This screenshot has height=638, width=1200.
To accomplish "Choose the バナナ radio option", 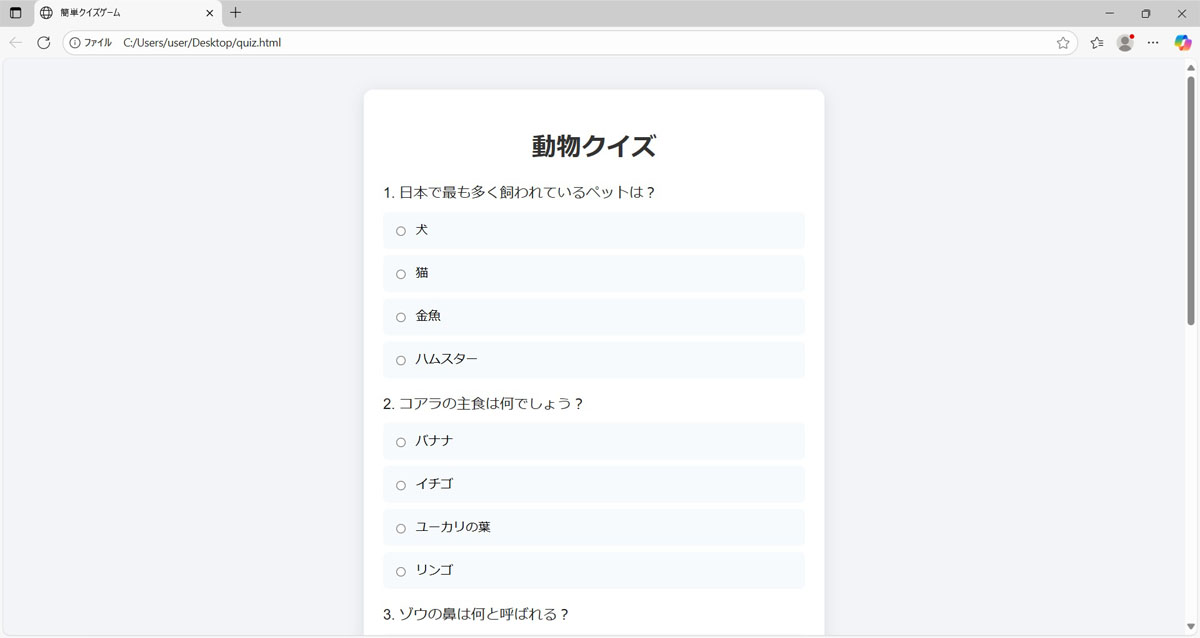I will pos(401,442).
